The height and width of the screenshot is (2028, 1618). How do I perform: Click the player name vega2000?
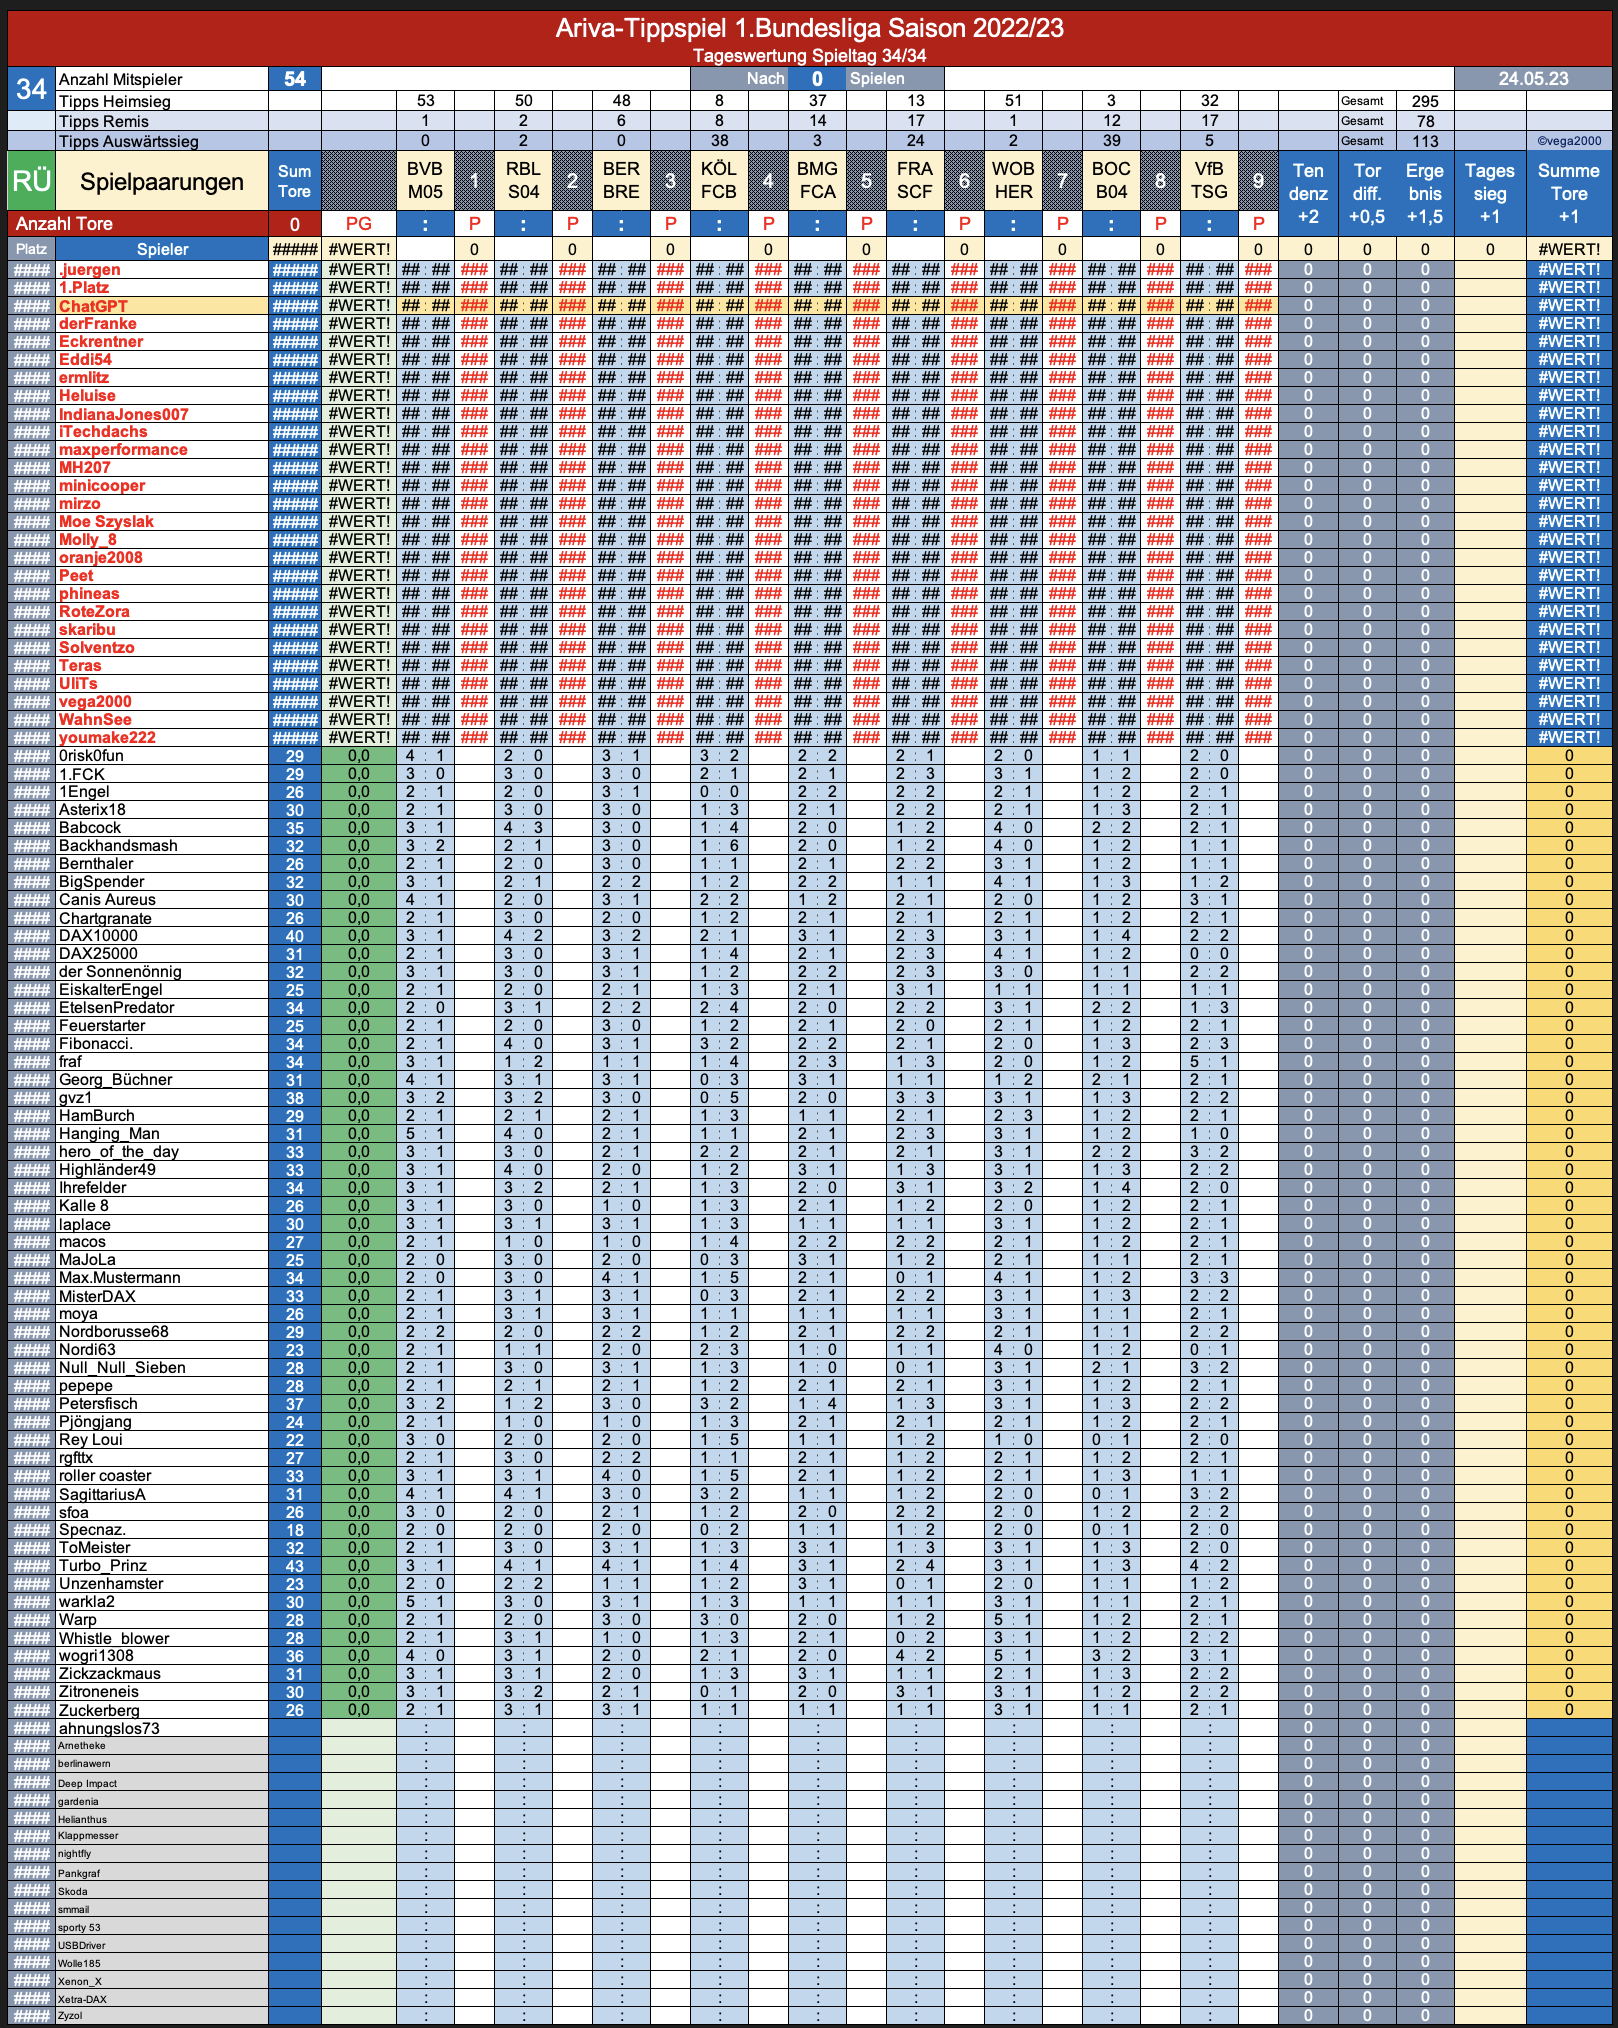pyautogui.click(x=95, y=701)
